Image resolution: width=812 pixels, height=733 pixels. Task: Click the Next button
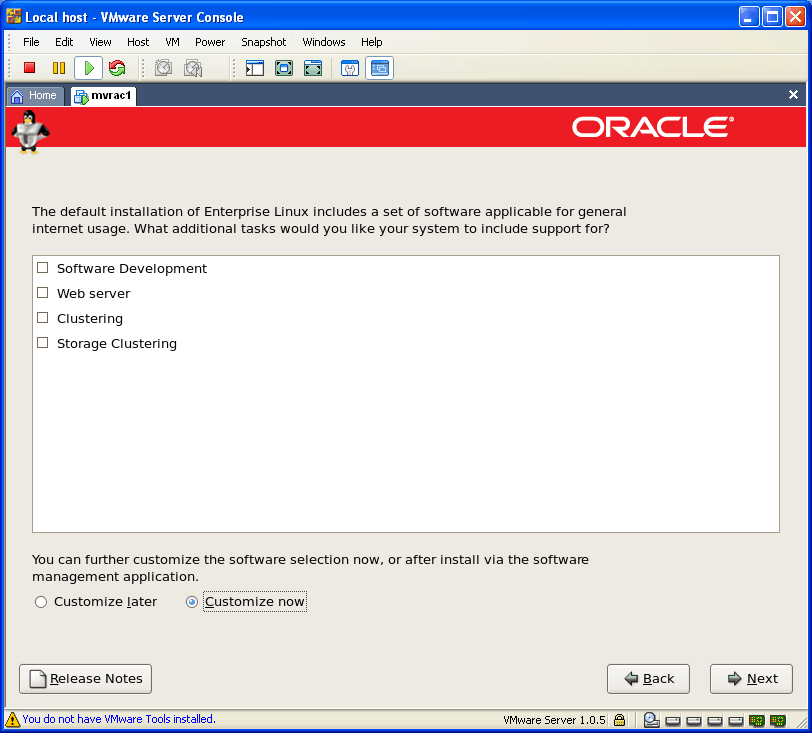point(751,679)
